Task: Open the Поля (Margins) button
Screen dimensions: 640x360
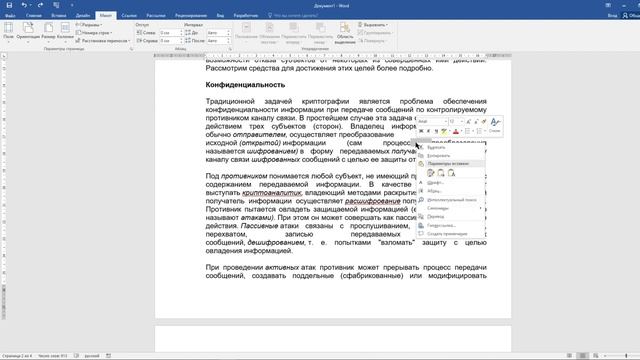Action: click(x=8, y=32)
